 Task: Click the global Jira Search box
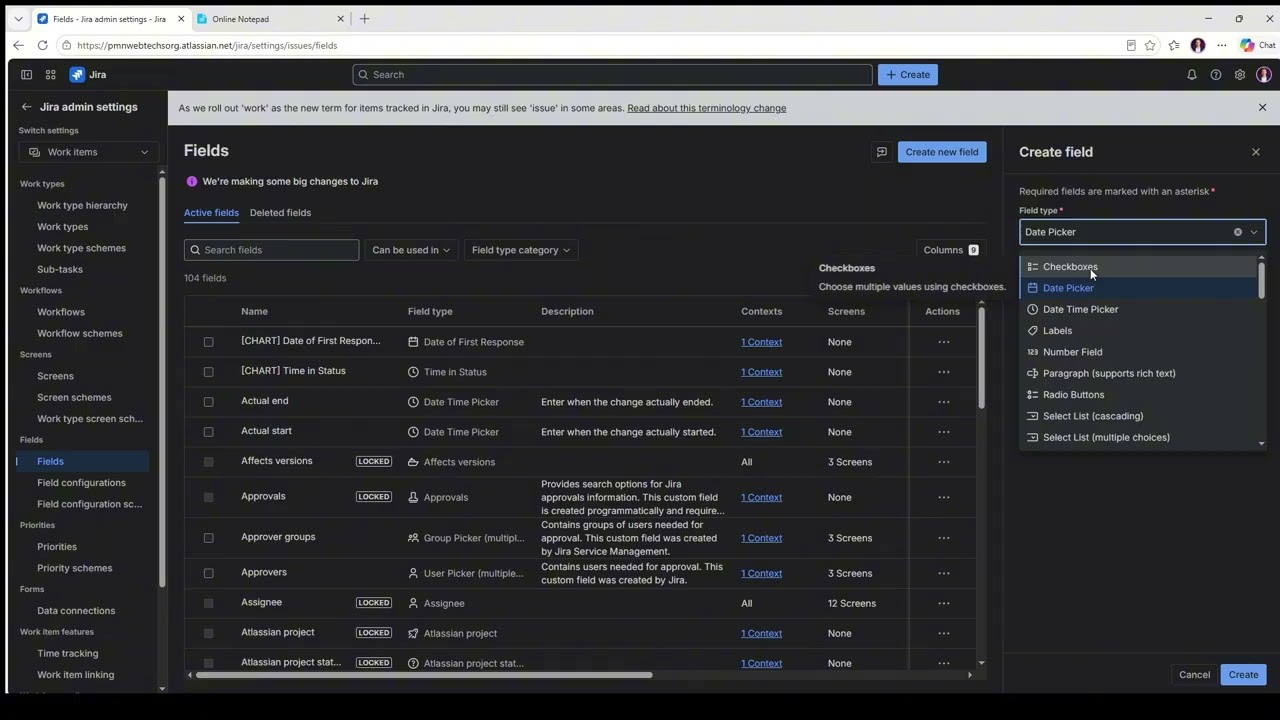[x=612, y=75]
